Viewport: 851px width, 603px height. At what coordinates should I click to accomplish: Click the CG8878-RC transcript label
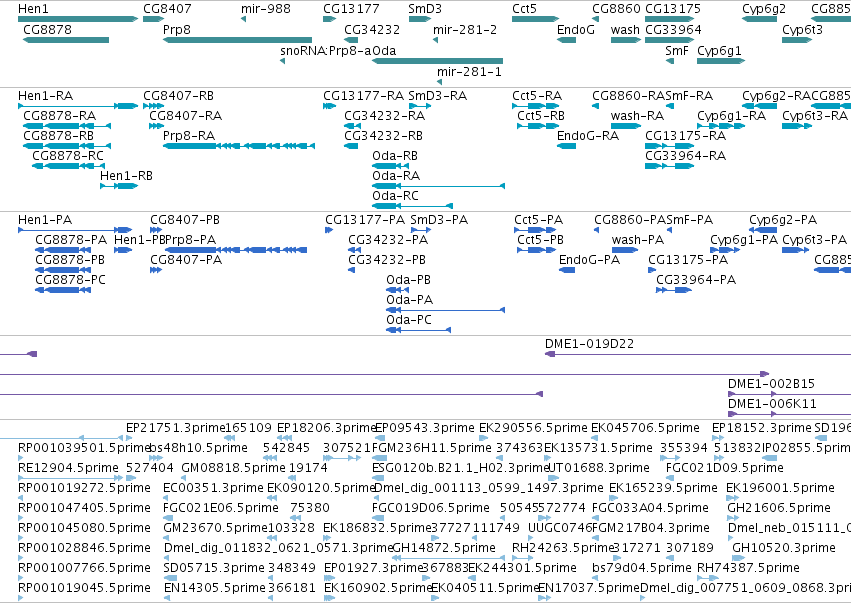pos(68,156)
